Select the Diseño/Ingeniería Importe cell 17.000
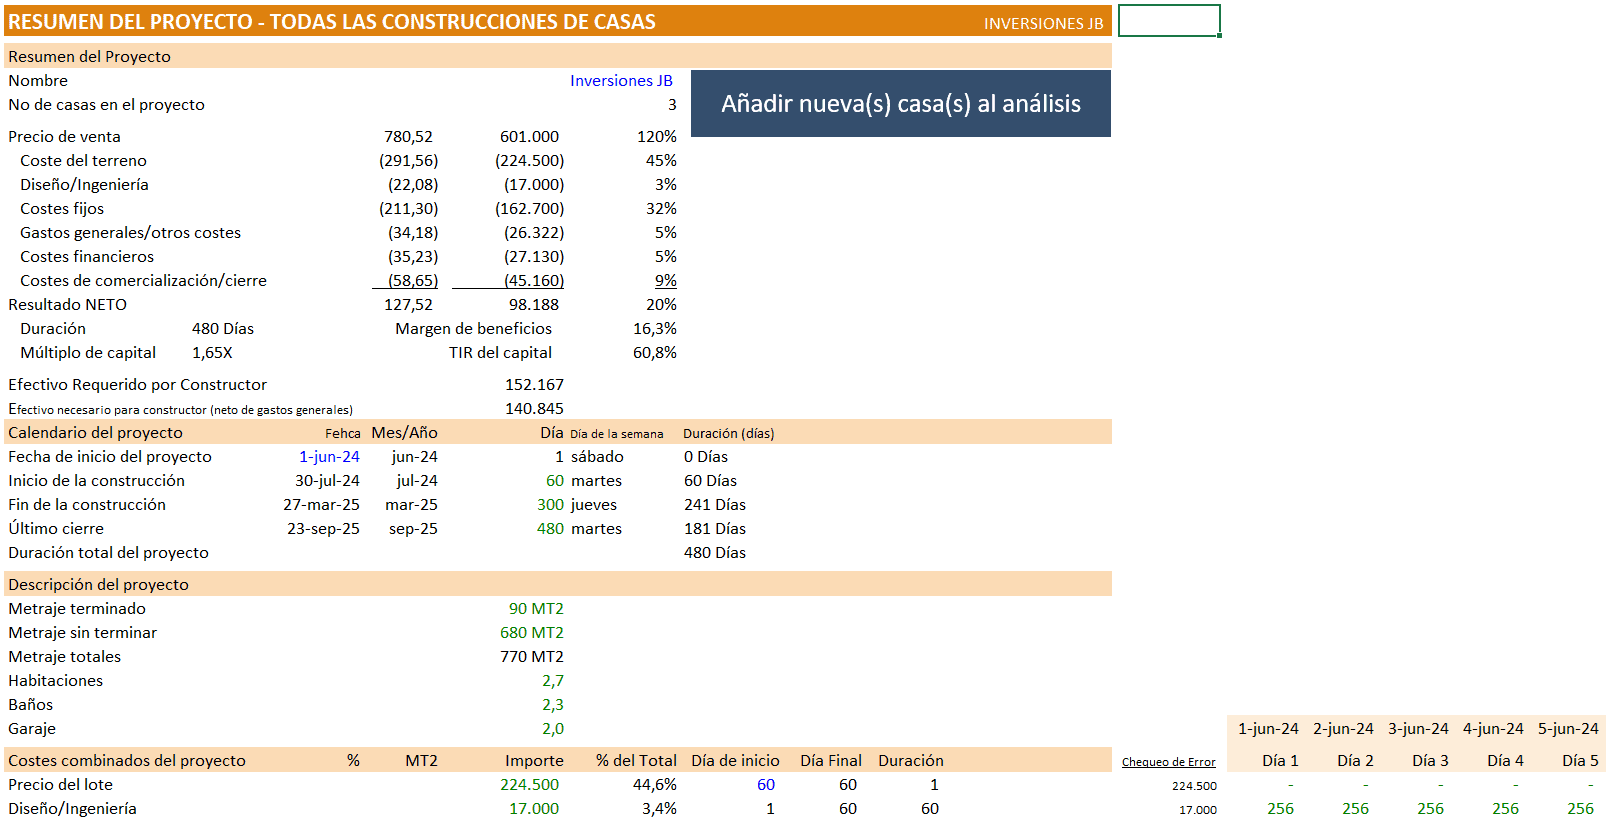 tap(533, 809)
